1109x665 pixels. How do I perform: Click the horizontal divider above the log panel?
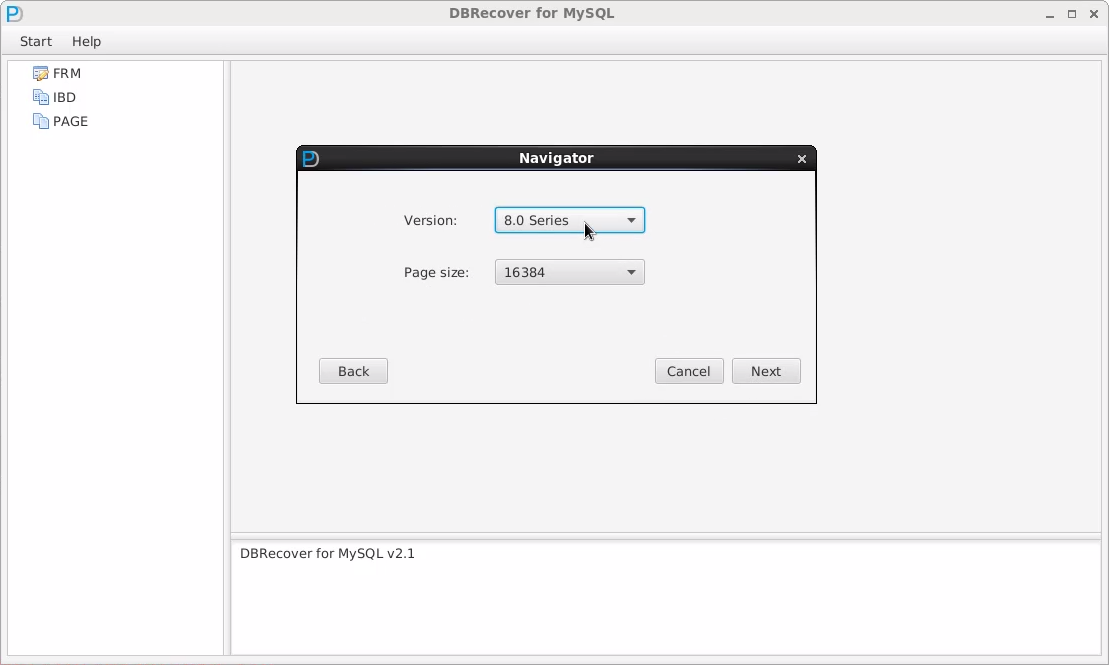pos(665,536)
